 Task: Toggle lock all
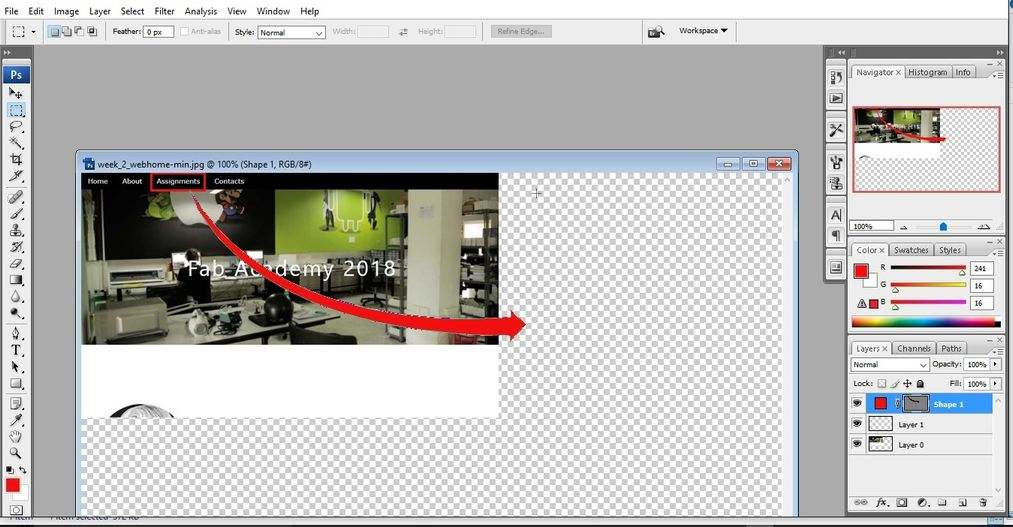click(x=920, y=384)
